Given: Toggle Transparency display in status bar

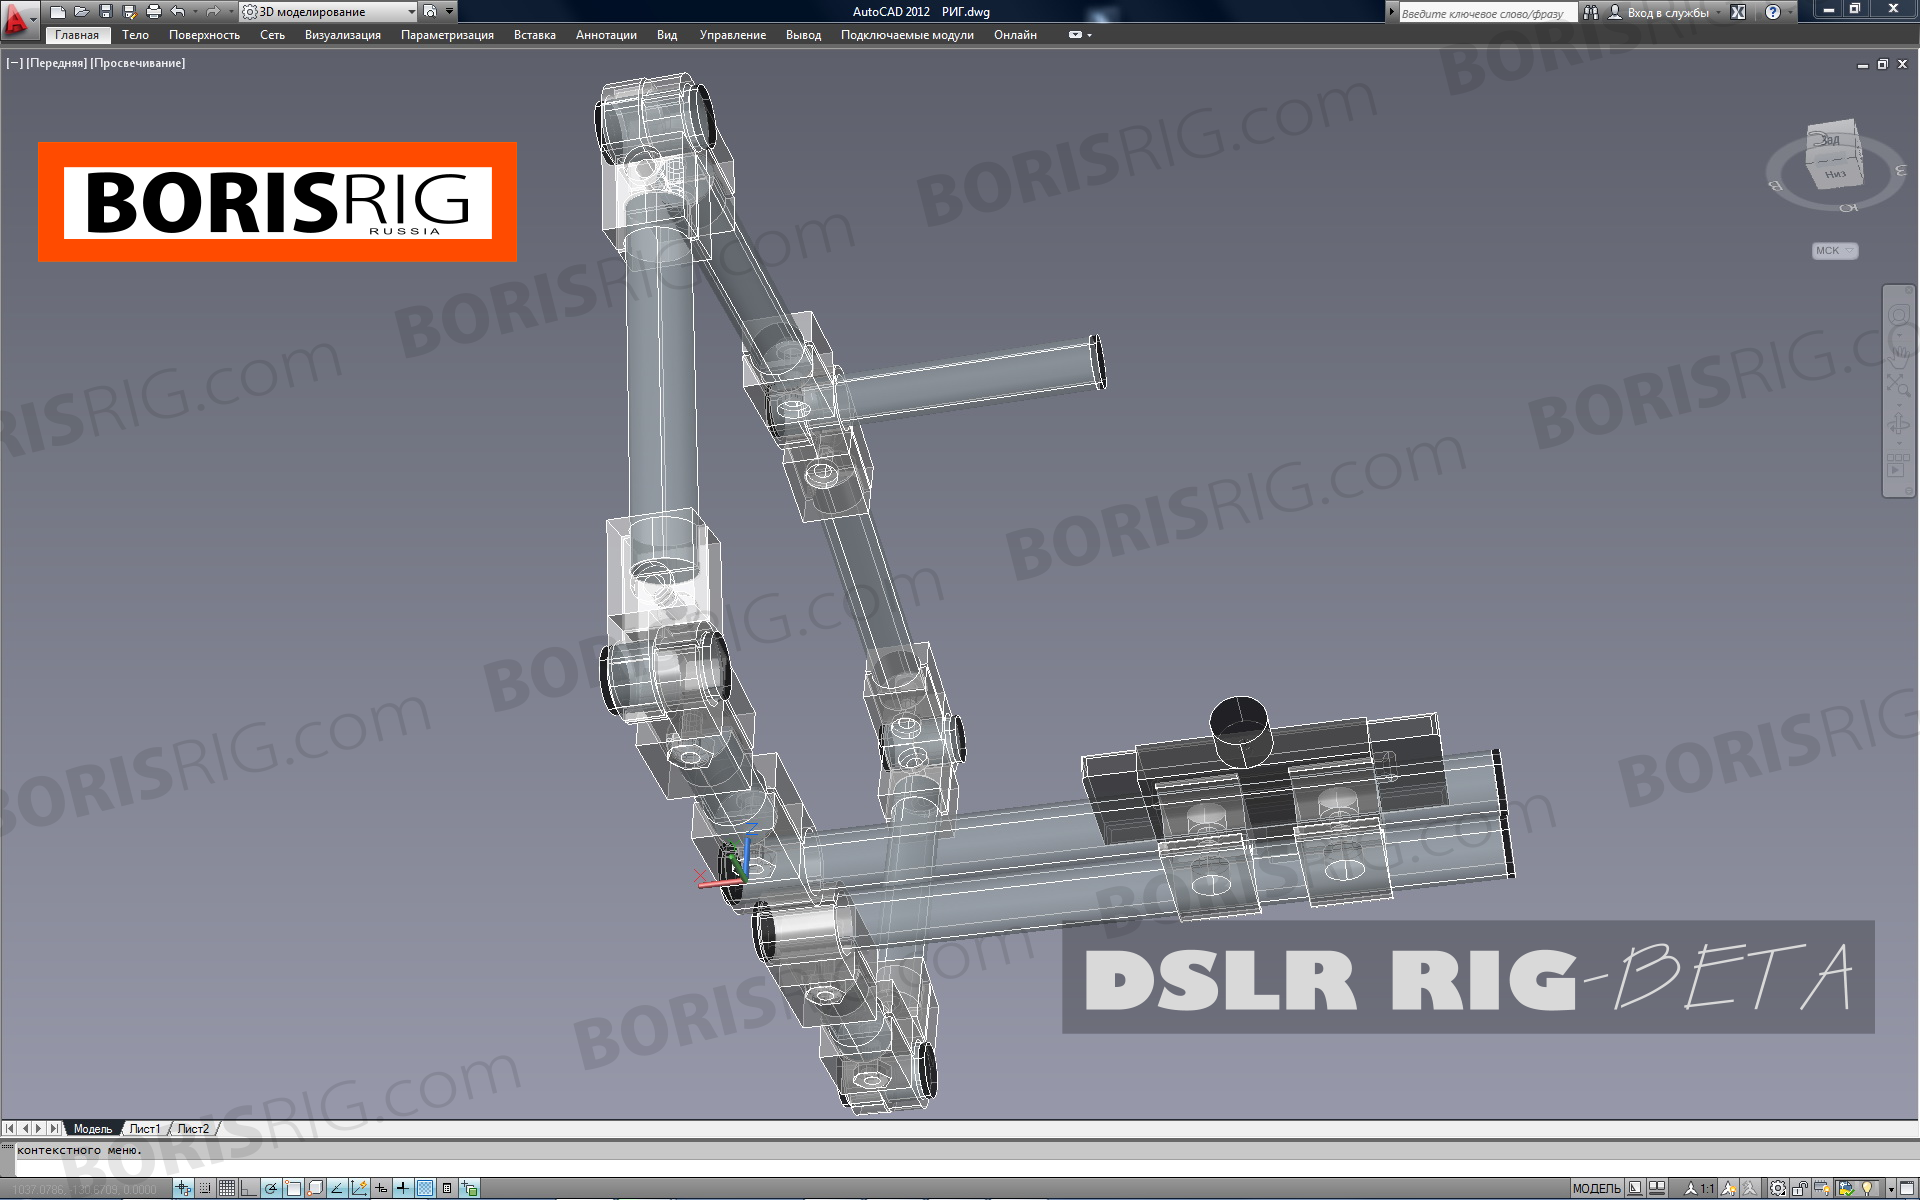Looking at the screenshot, I should (x=425, y=1188).
